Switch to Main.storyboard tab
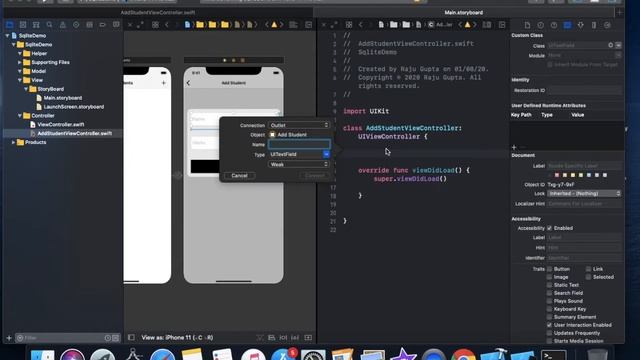 pyautogui.click(x=464, y=13)
